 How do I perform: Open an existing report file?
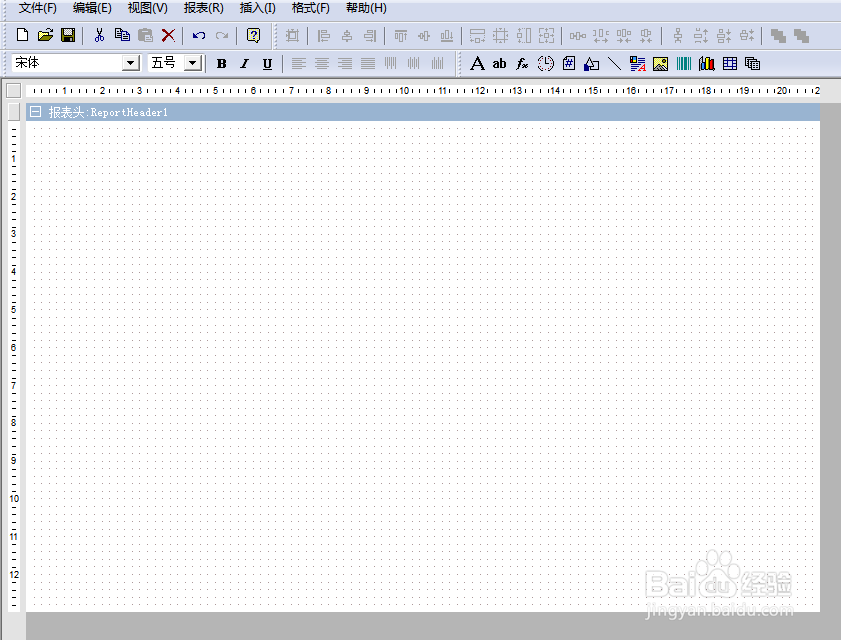pos(46,35)
